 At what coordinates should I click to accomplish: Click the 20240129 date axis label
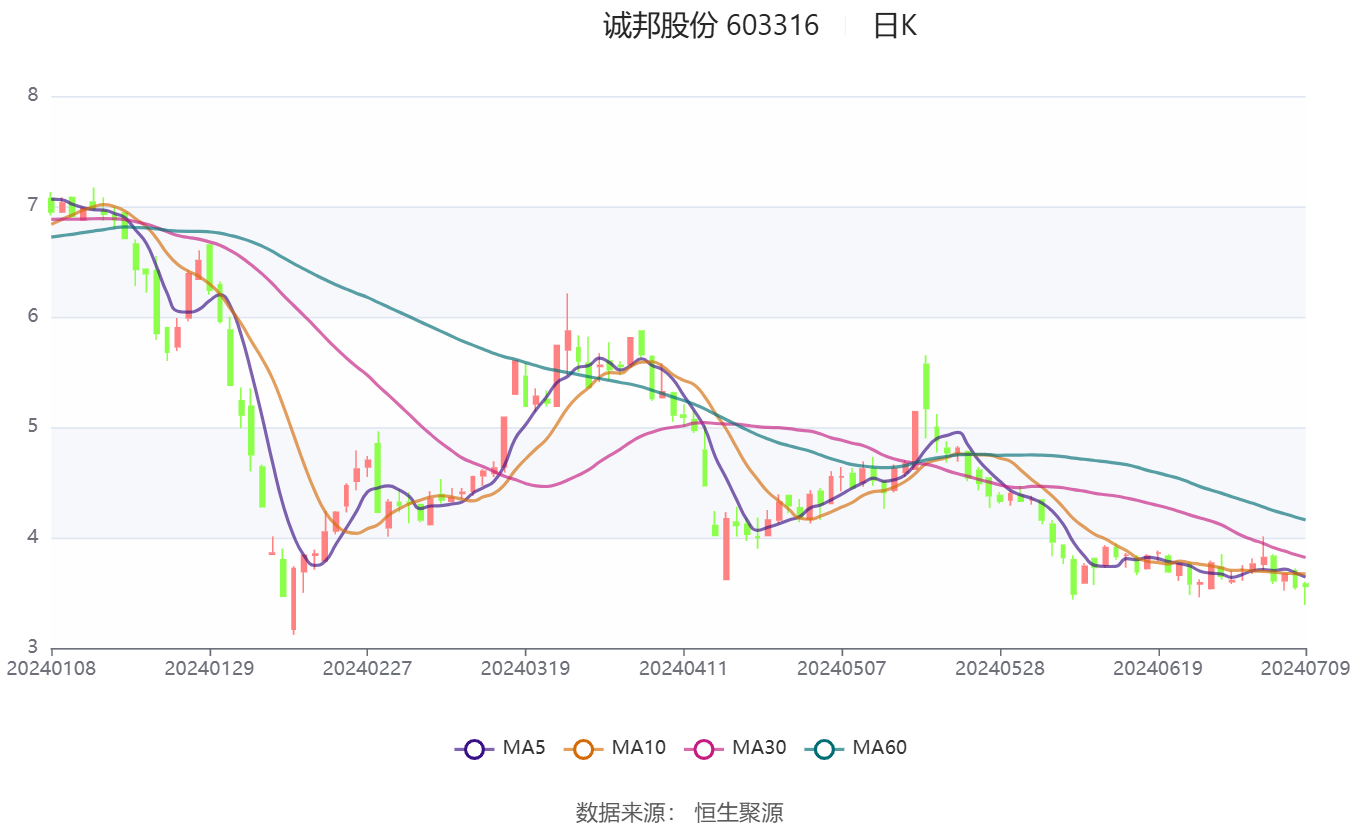[x=210, y=668]
